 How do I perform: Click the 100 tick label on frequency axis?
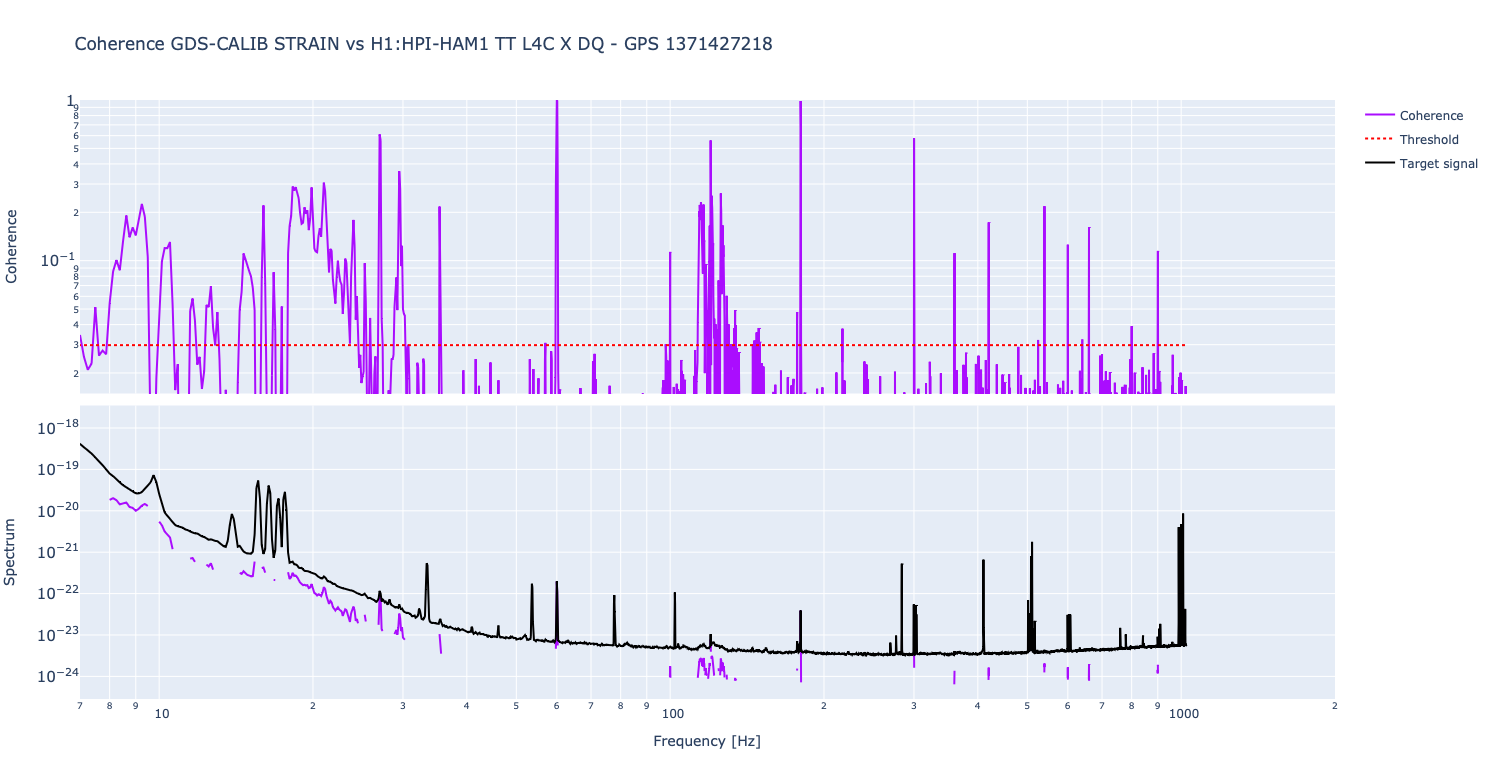pyautogui.click(x=672, y=714)
